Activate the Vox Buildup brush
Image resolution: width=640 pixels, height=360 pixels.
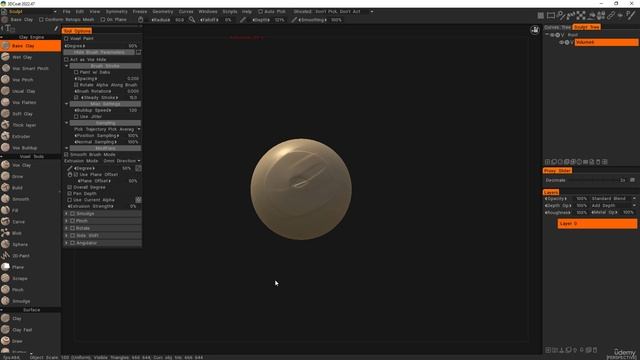pos(31,148)
